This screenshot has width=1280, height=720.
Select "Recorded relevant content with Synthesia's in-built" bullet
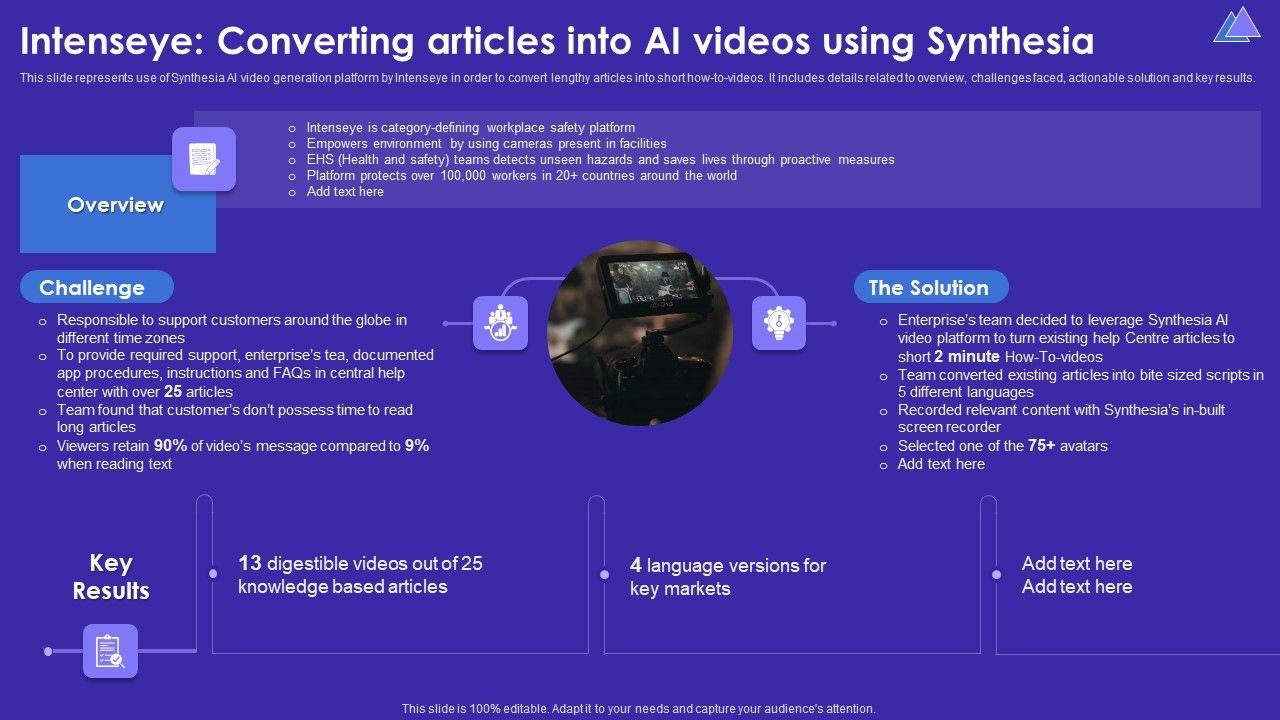click(1061, 418)
